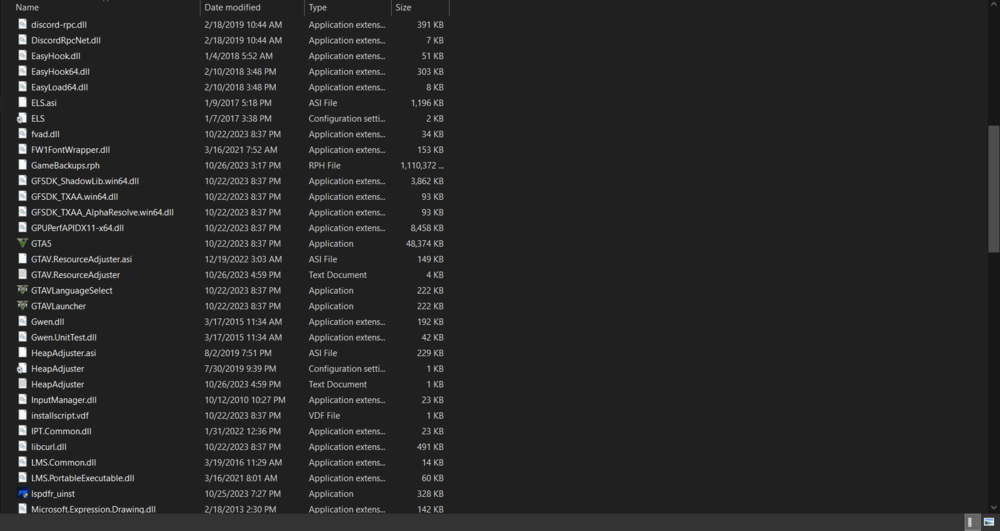1000x531 pixels.
Task: Click the discord-rpc.dll file icon
Action: (x=22, y=25)
